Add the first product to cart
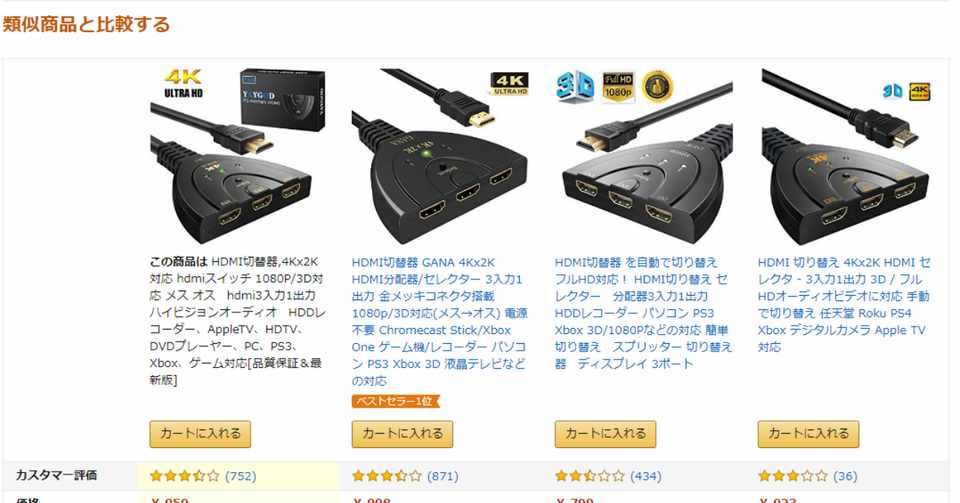Viewport: 960px width, 503px height. click(200, 434)
